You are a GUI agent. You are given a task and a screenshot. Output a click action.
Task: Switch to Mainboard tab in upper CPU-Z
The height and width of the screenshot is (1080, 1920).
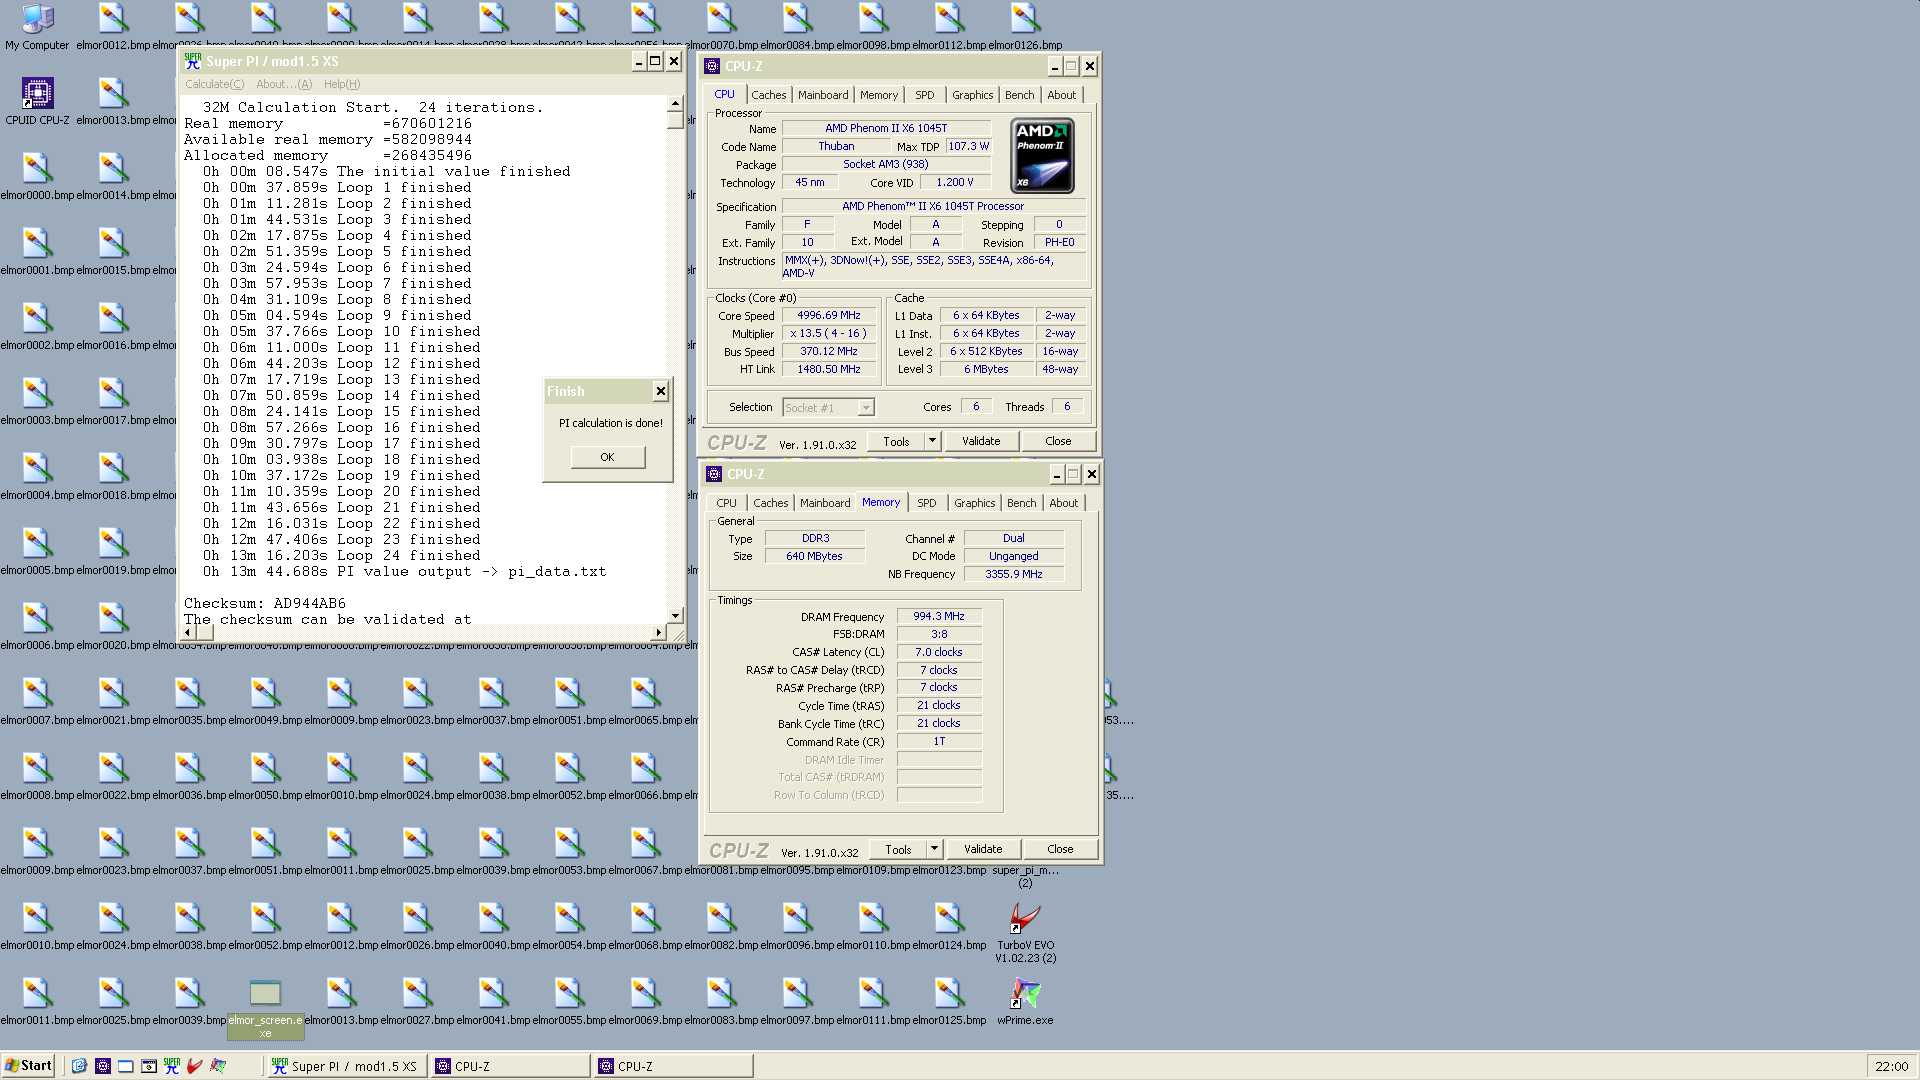(823, 95)
